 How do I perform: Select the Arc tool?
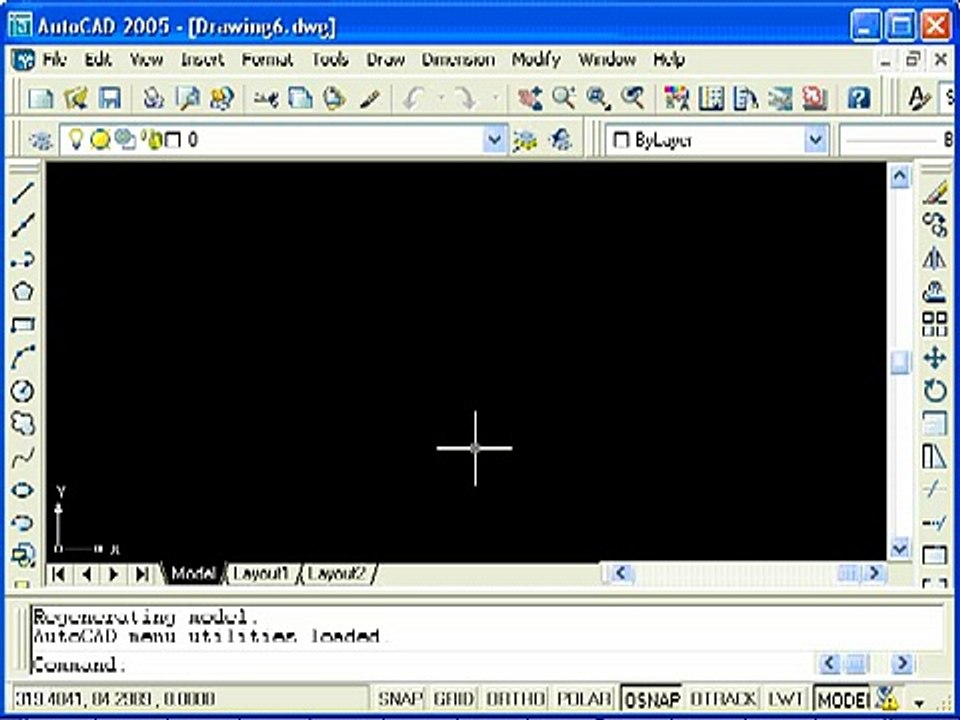tap(23, 358)
